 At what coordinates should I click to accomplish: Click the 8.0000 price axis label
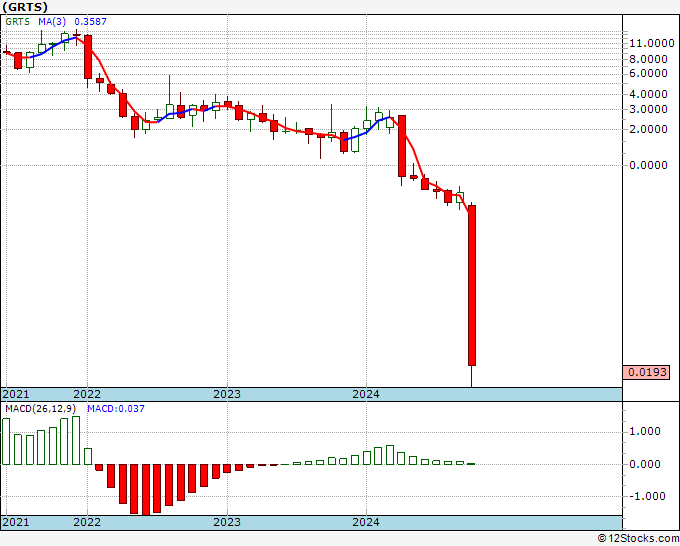[x=648, y=59]
